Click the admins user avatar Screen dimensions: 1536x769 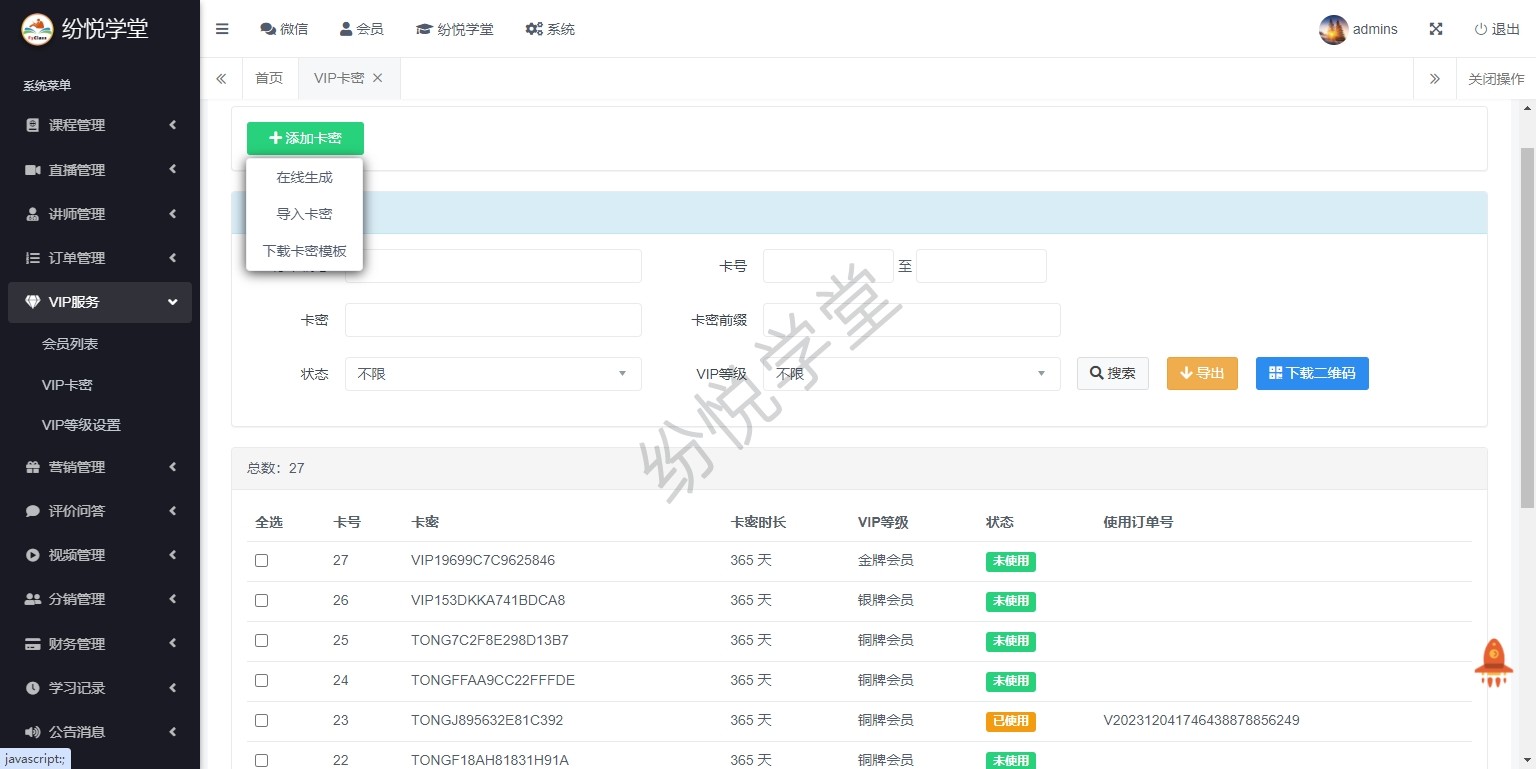click(1333, 30)
